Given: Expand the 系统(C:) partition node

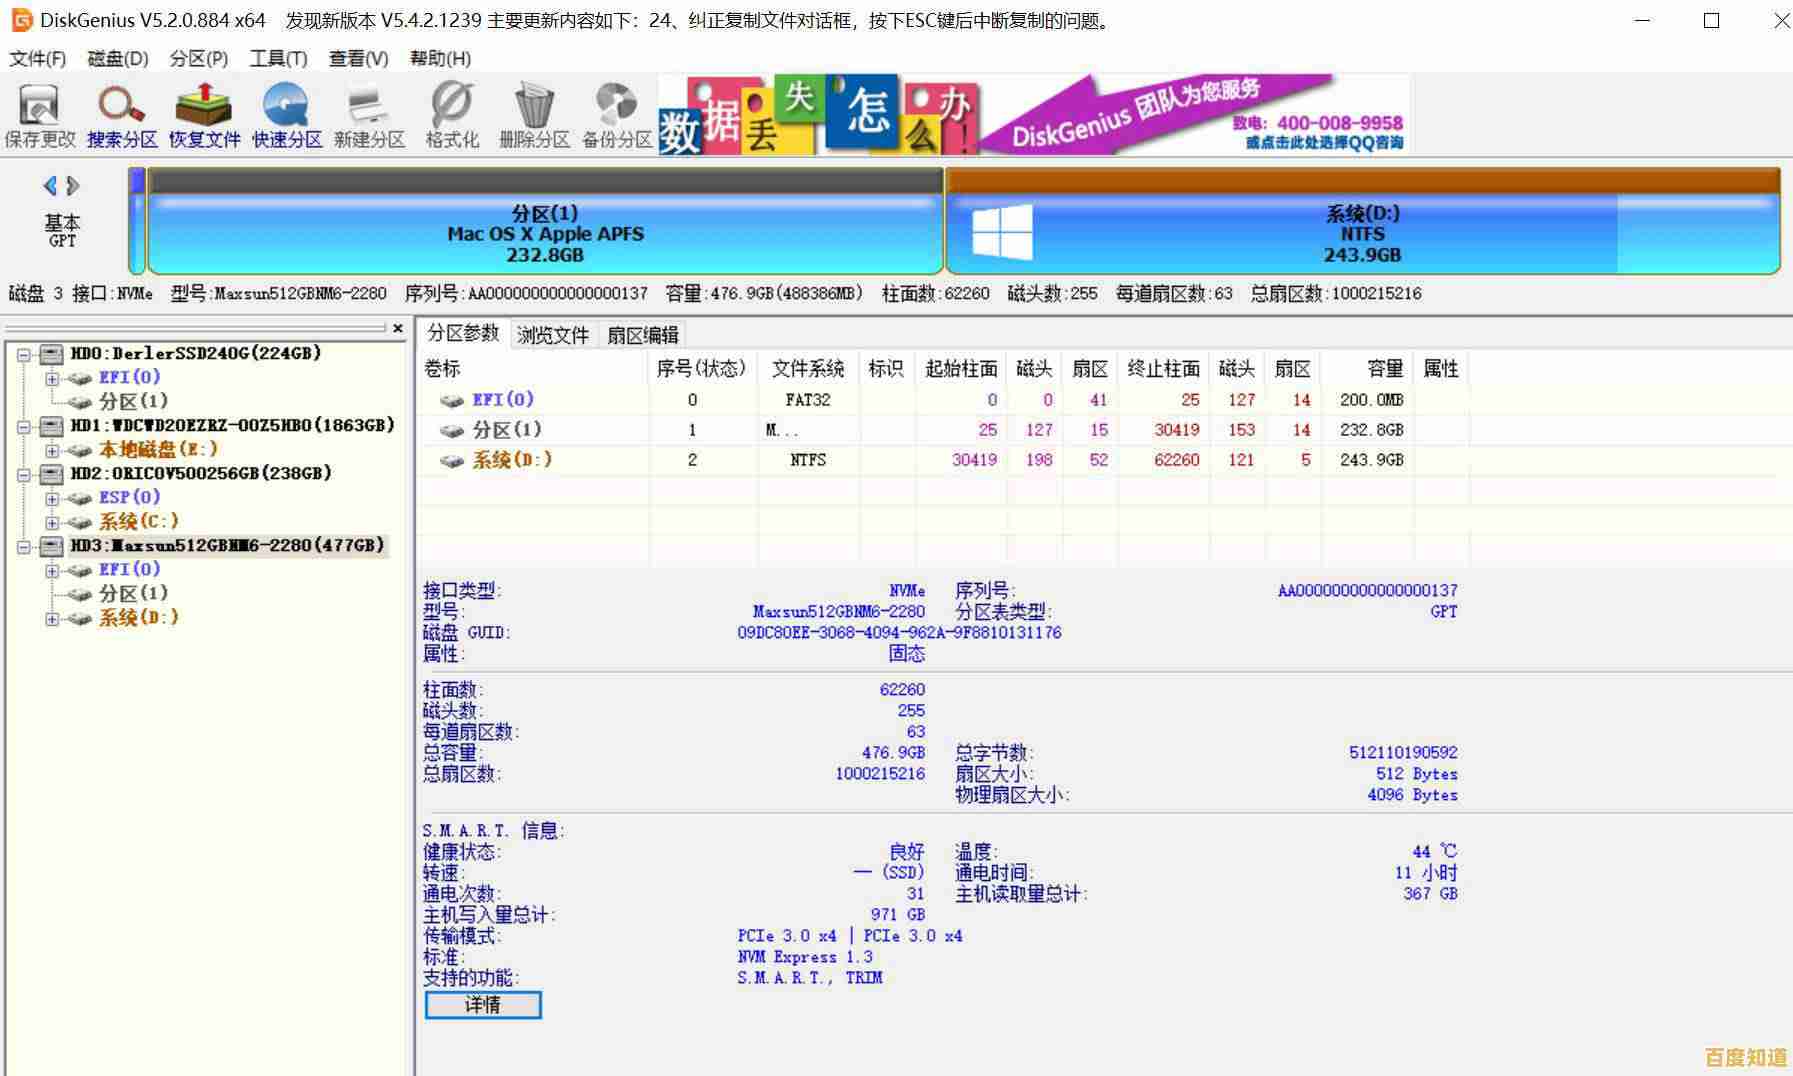Looking at the screenshot, I should coord(52,521).
